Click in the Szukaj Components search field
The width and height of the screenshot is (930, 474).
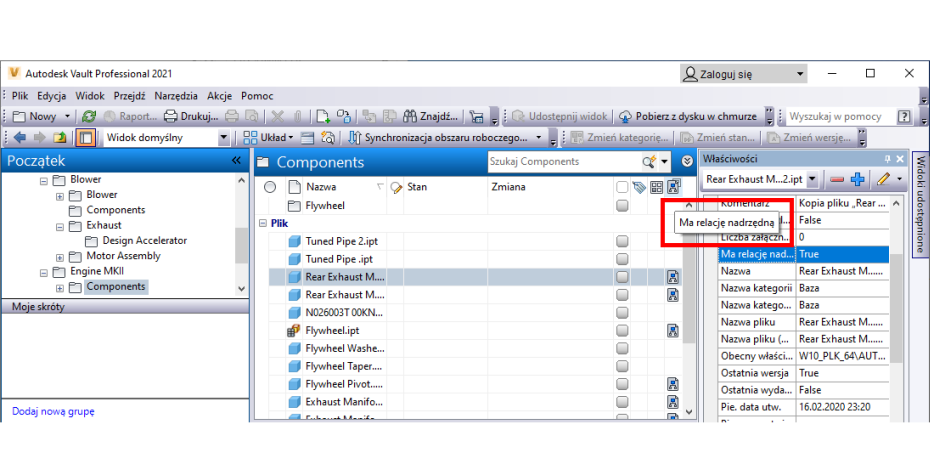(x=563, y=161)
